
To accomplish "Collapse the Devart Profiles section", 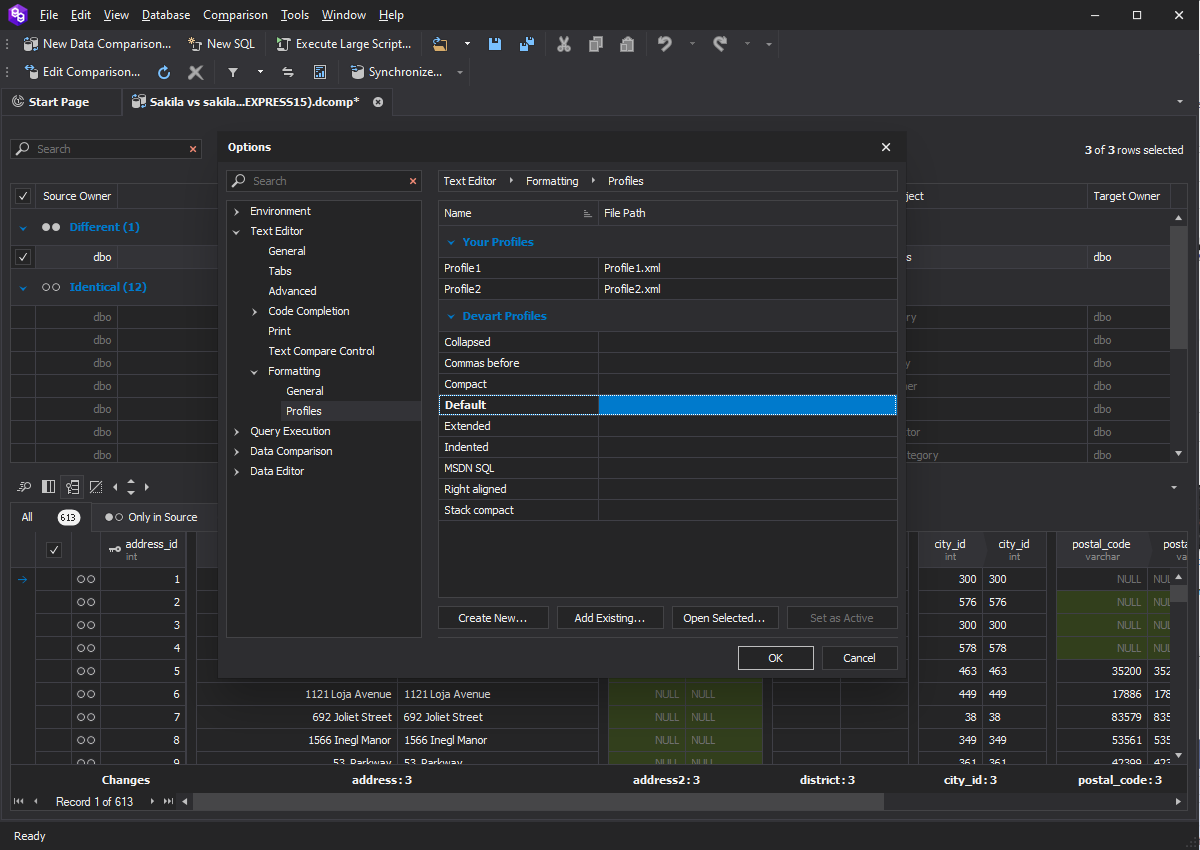I will coord(450,316).
